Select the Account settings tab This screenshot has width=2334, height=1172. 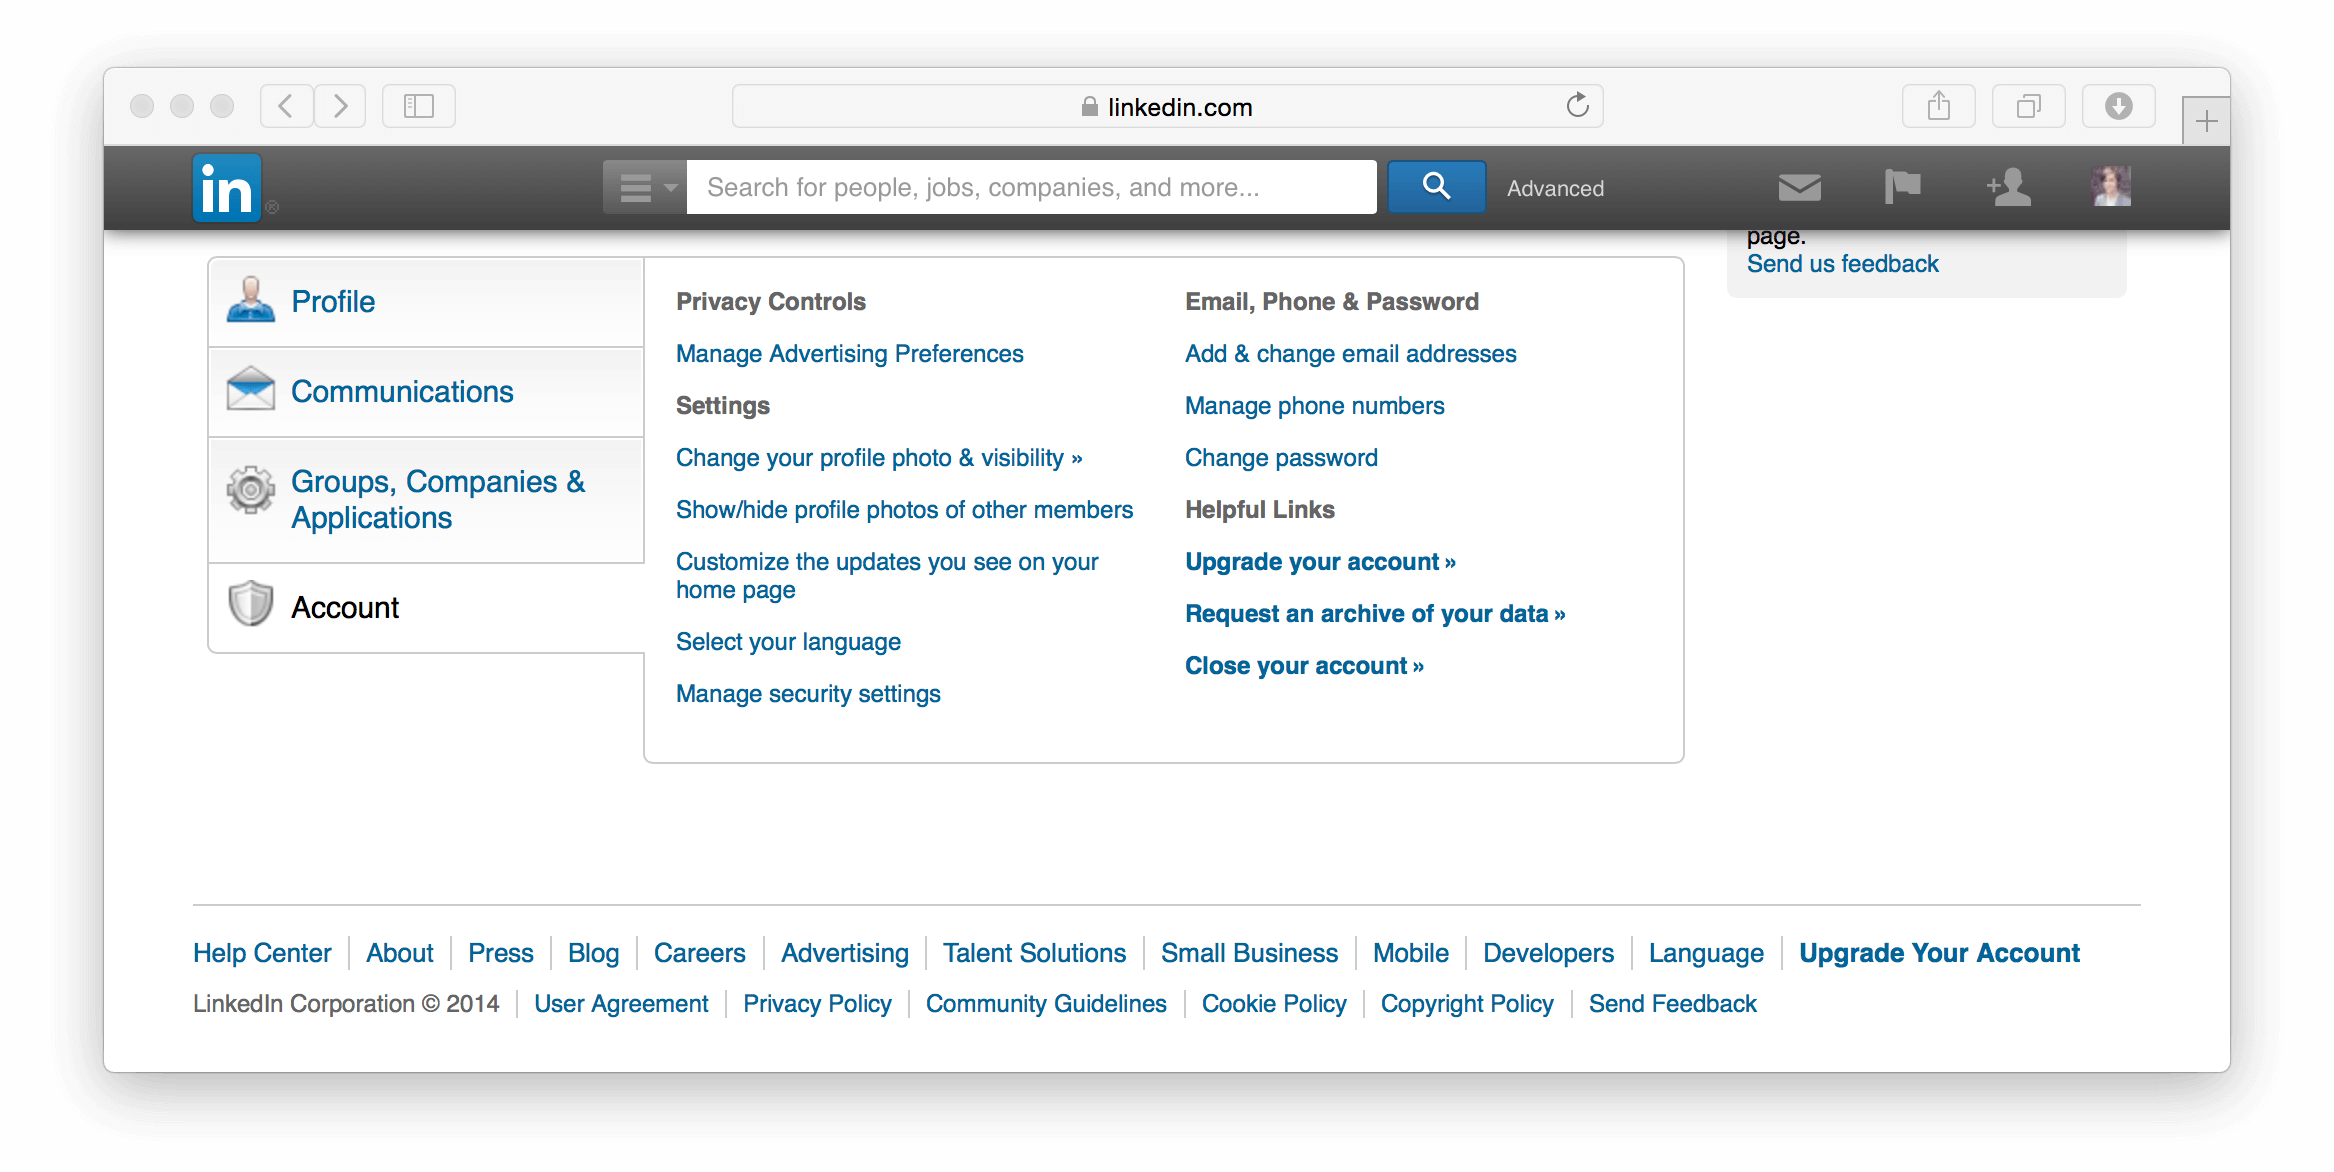(426, 608)
